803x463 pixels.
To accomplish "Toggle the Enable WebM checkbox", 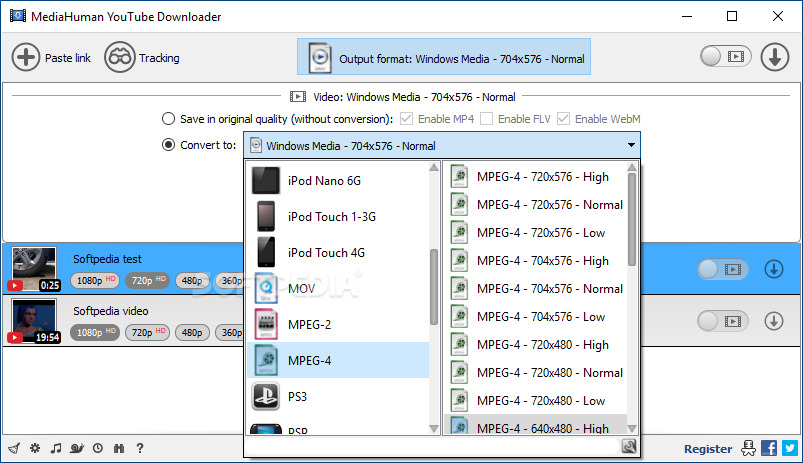I will 563,119.
